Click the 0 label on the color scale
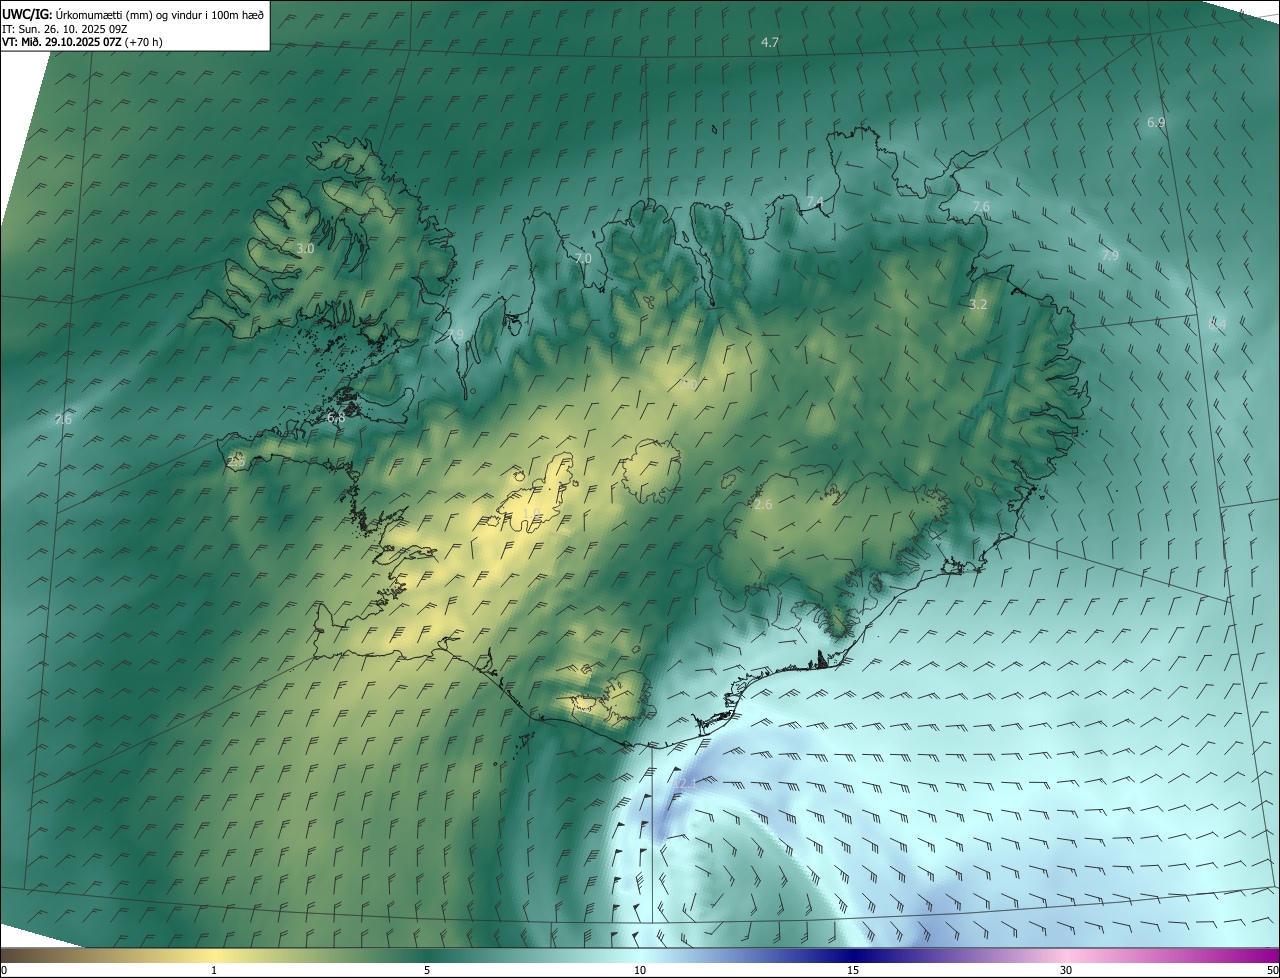The width and height of the screenshot is (1280, 978). 4,970
